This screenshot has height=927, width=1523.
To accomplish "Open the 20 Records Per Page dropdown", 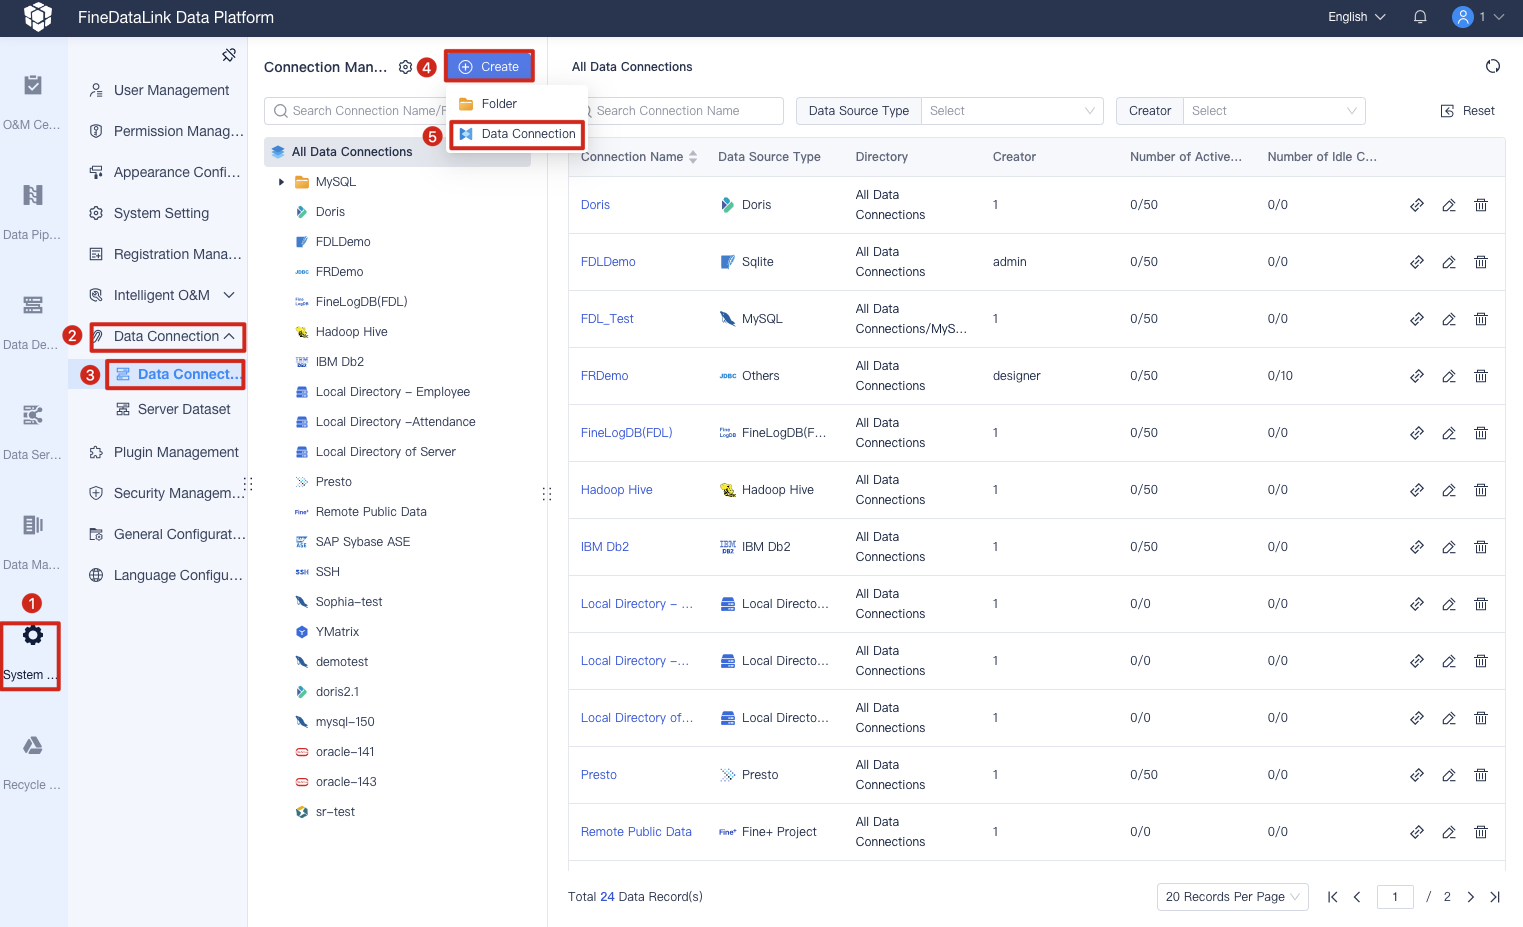I will coord(1232,897).
